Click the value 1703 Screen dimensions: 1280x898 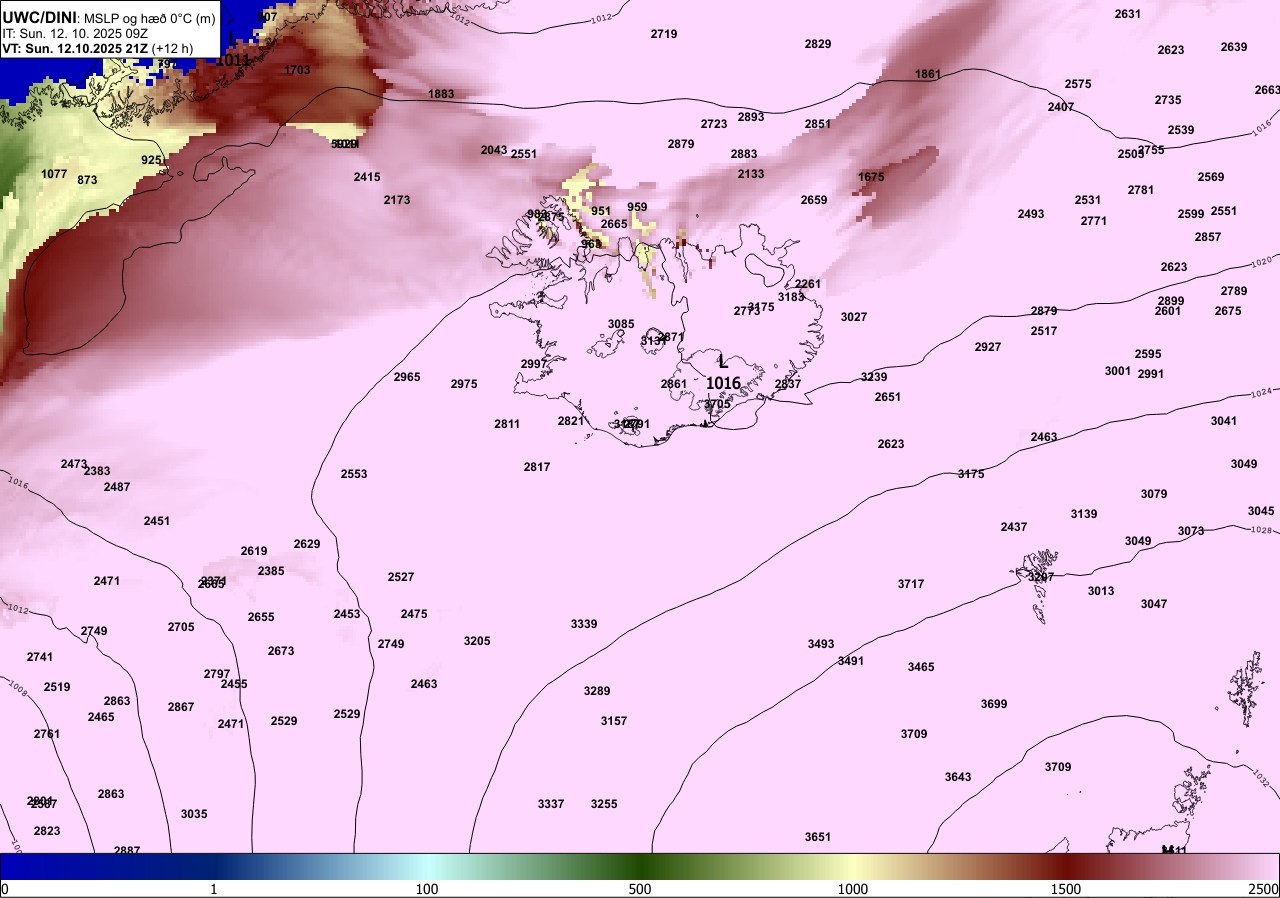(x=297, y=70)
